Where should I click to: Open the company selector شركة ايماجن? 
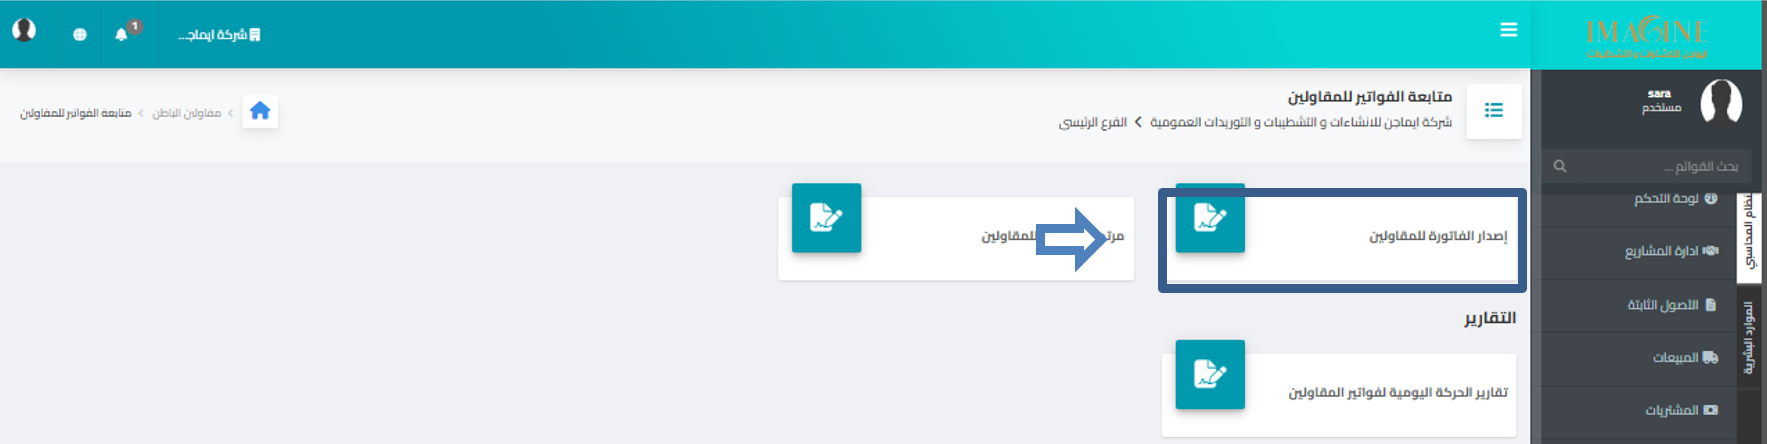pos(219,35)
